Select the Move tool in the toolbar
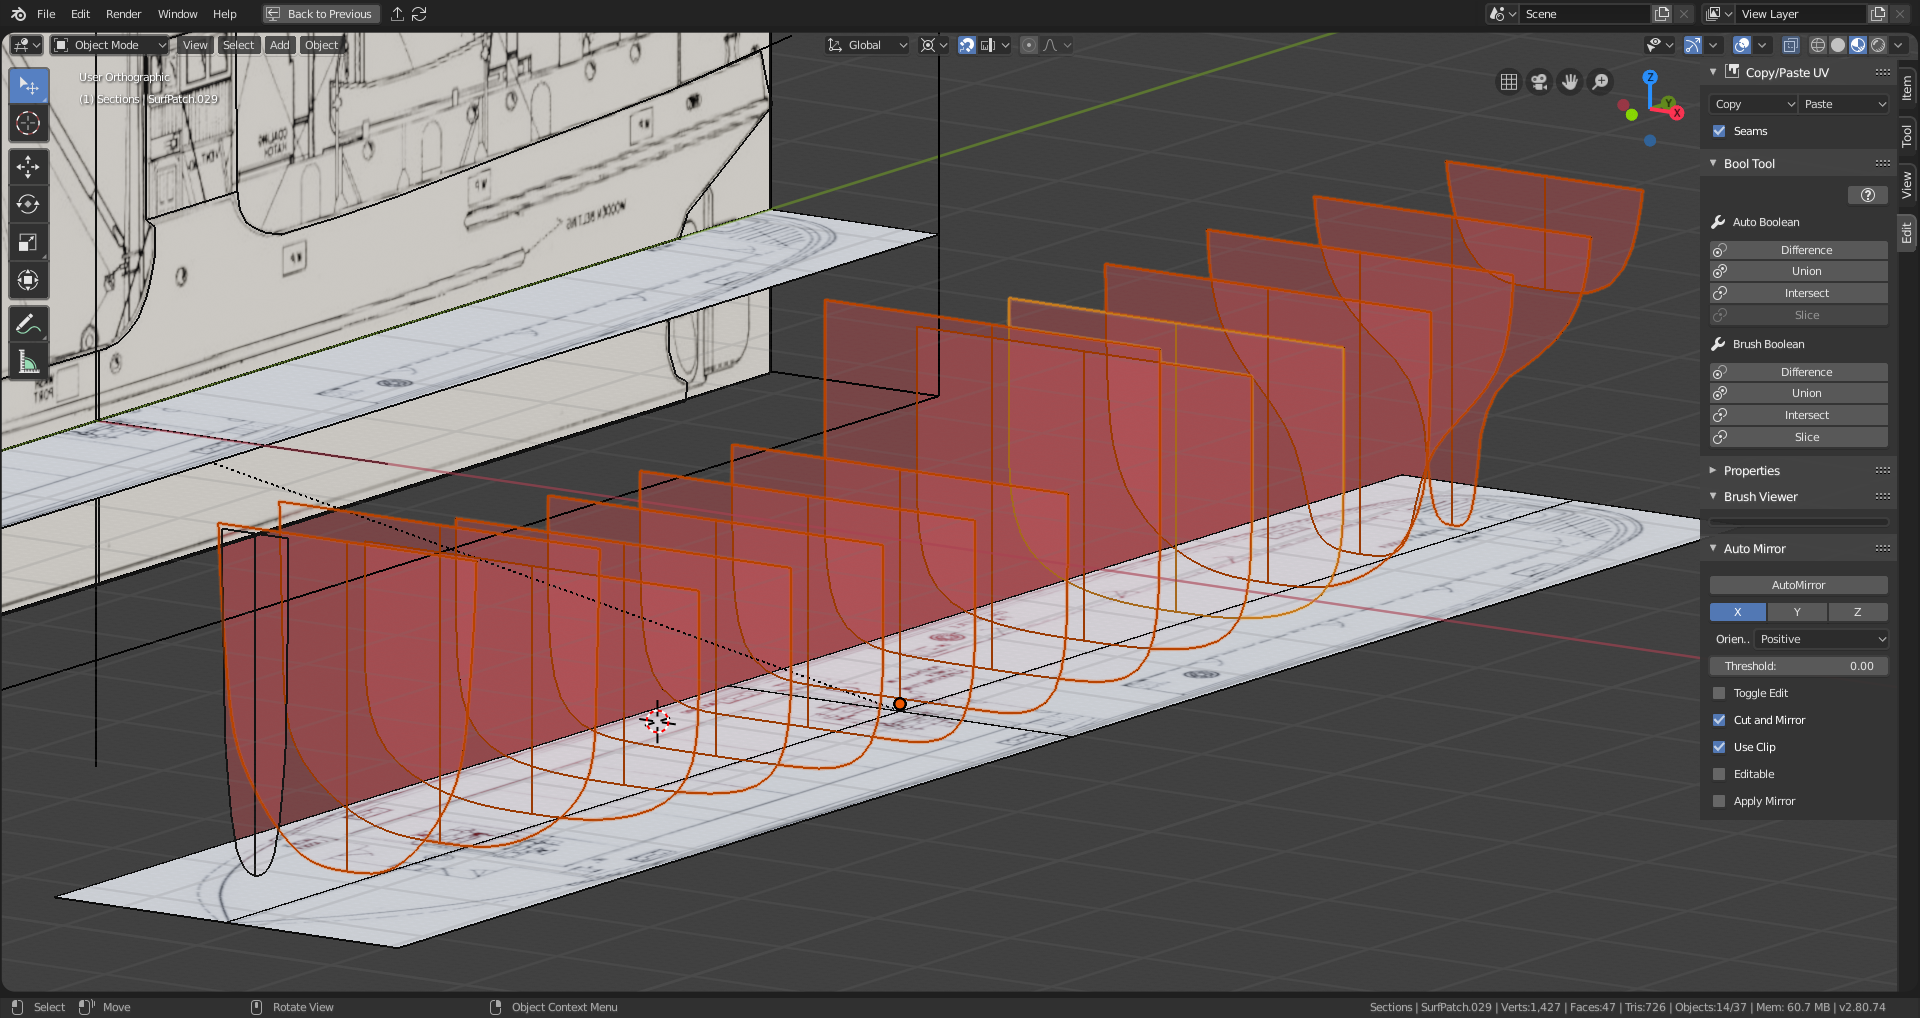Image resolution: width=1920 pixels, height=1018 pixels. click(28, 167)
